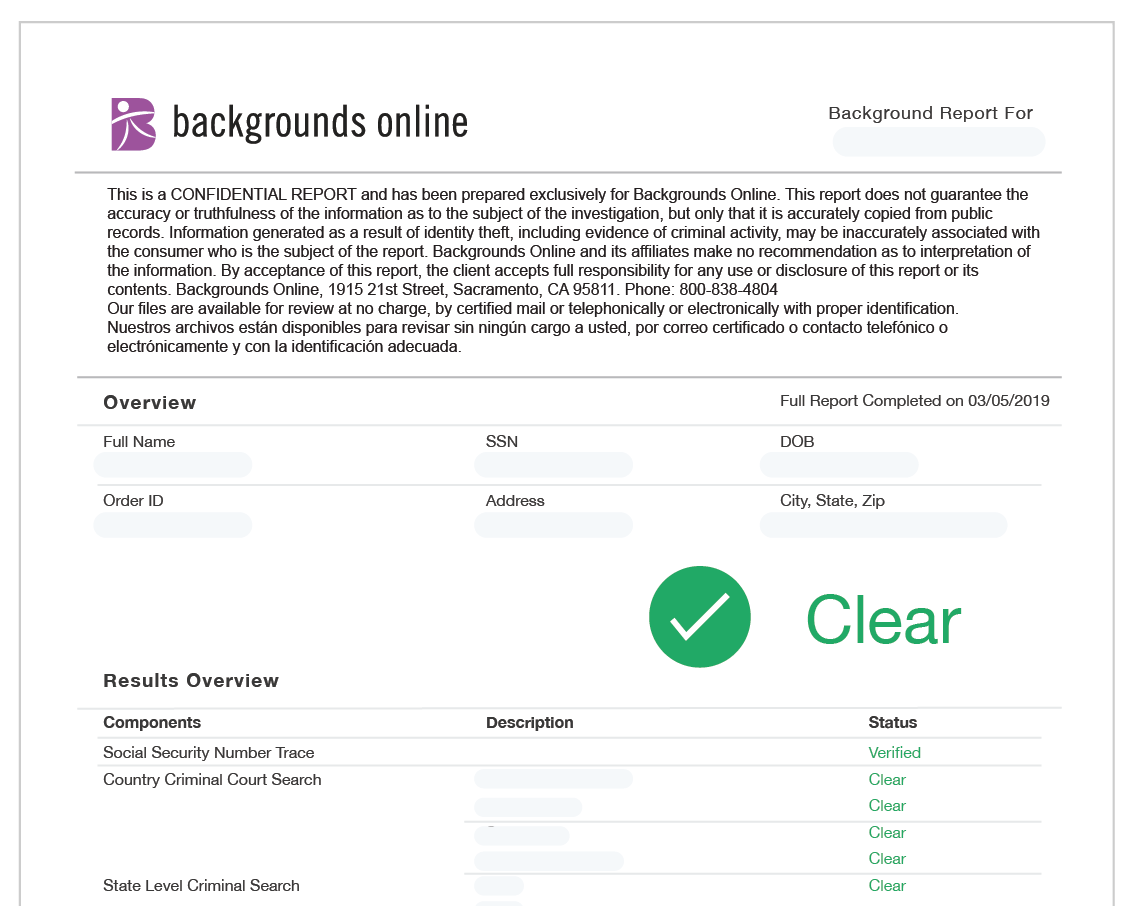Click the SSN label

pyautogui.click(x=502, y=441)
